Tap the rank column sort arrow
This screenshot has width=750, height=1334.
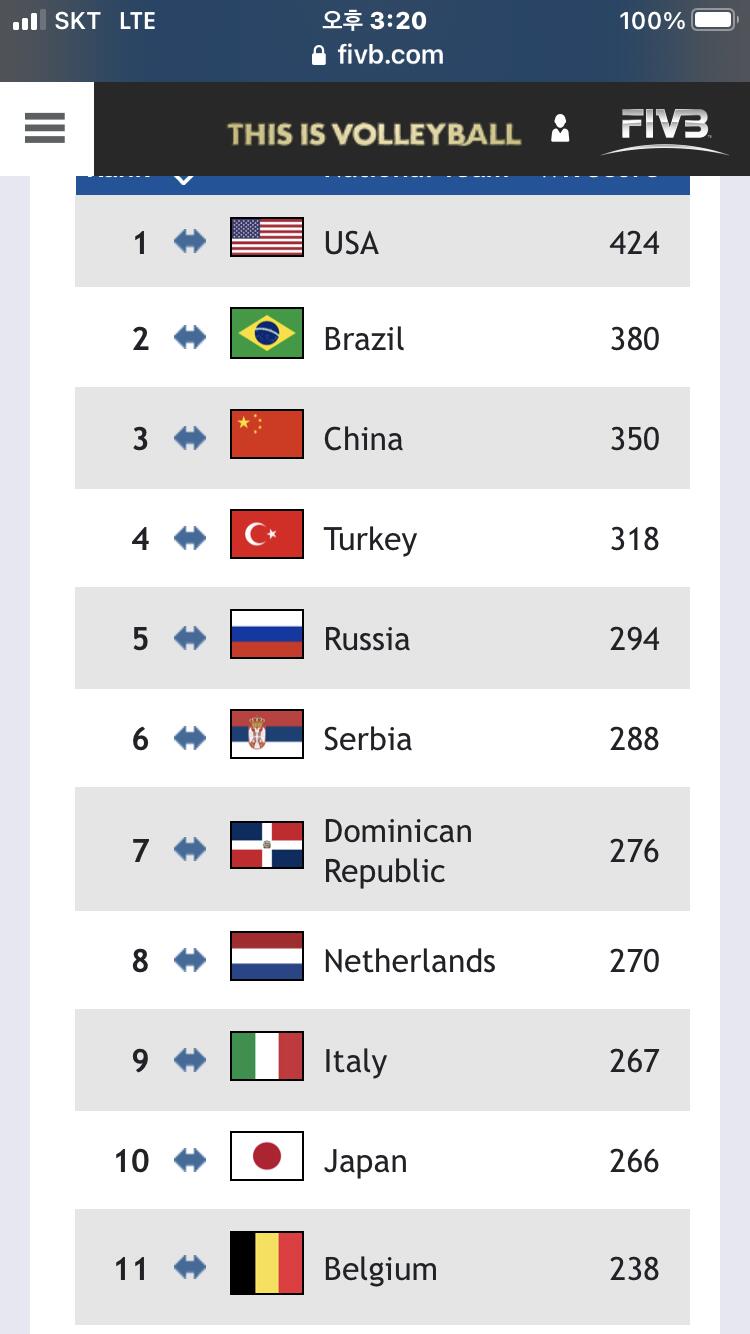183,178
